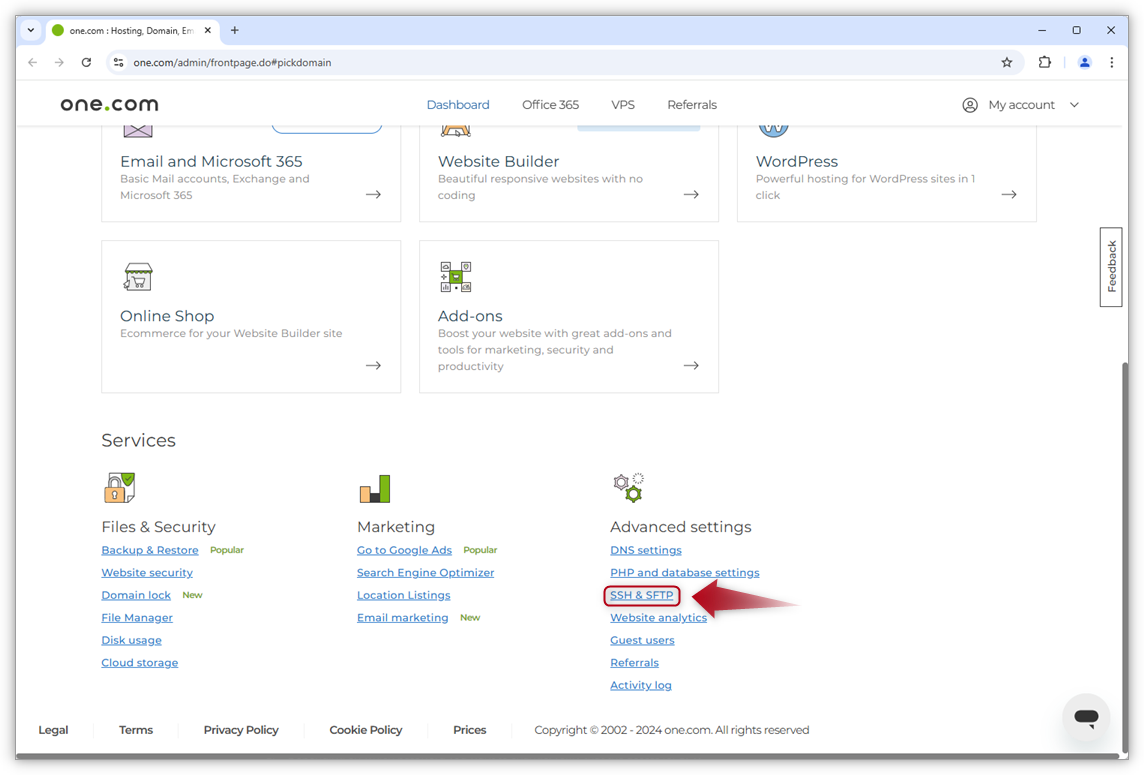Click the browser address bar URL
The height and width of the screenshot is (775, 1144).
tap(232, 63)
